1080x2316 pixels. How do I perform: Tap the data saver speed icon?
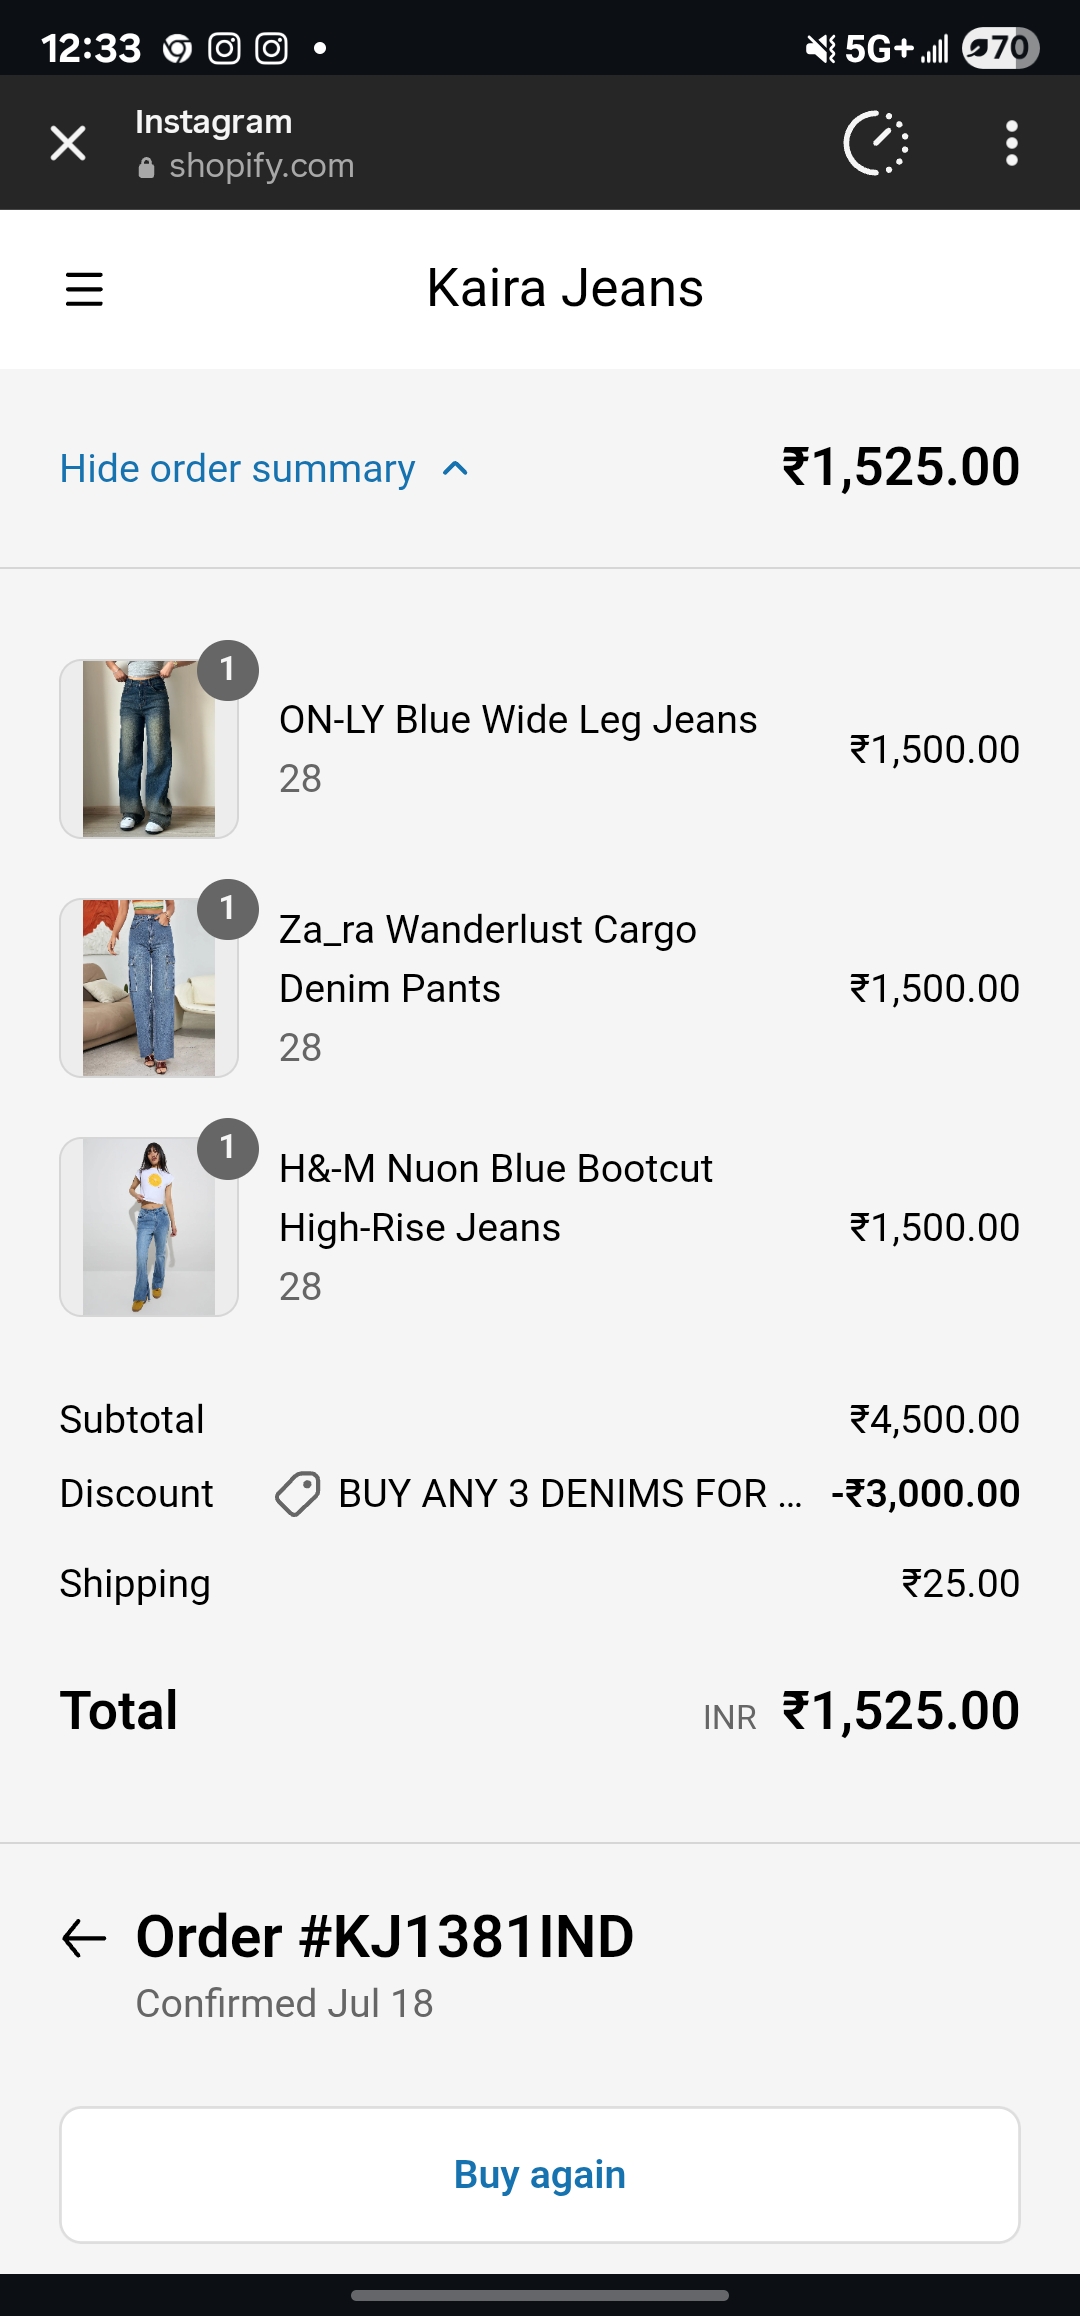click(876, 143)
